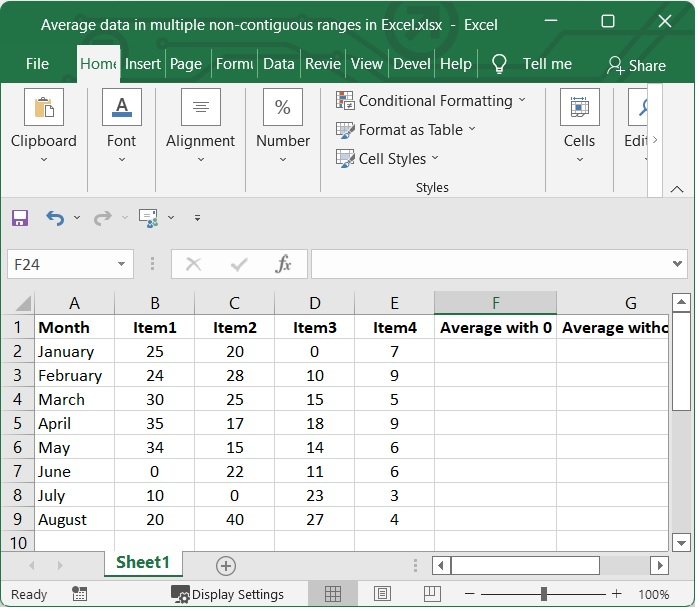The image size is (700, 611).
Task: Open the Name Box dropdown arrow
Action: click(122, 265)
